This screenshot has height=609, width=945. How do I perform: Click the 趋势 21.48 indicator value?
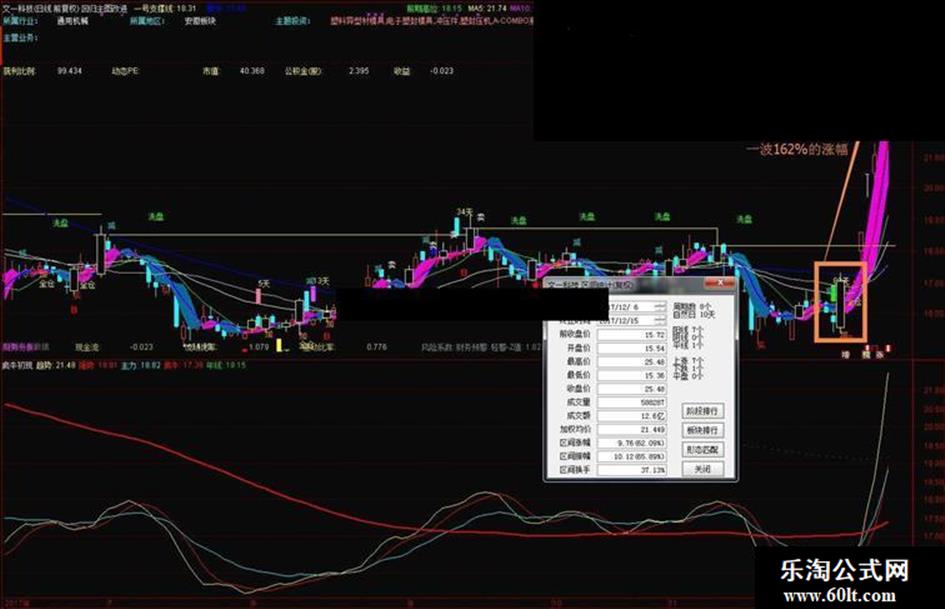tap(56, 365)
